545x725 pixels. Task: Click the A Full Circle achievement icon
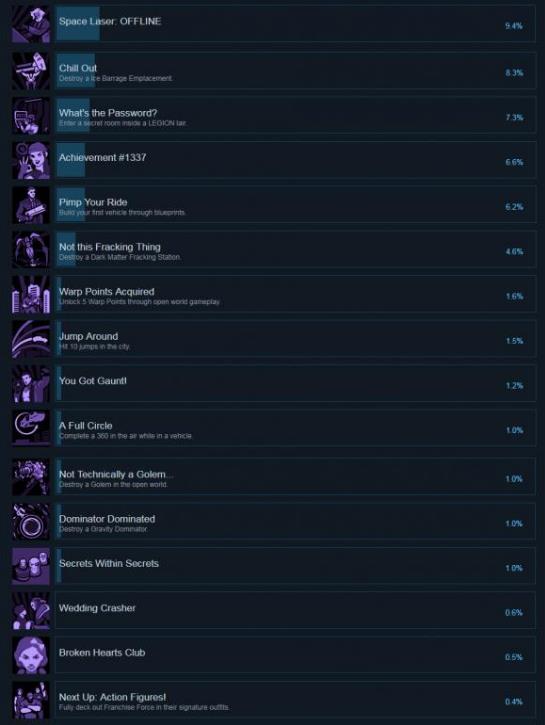pyautogui.click(x=31, y=428)
